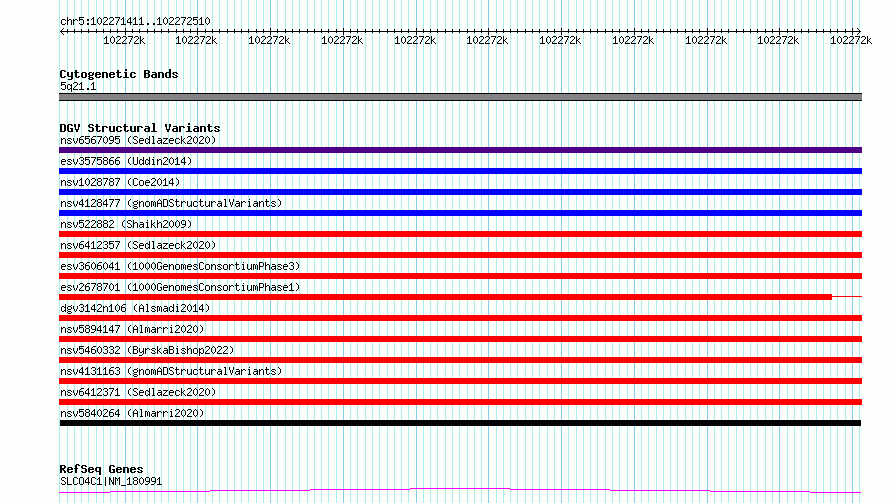Click dgv3142n106 (Alsmadi2014) label
Image resolution: width=890 pixels, height=503 pixels.
[x=135, y=308]
